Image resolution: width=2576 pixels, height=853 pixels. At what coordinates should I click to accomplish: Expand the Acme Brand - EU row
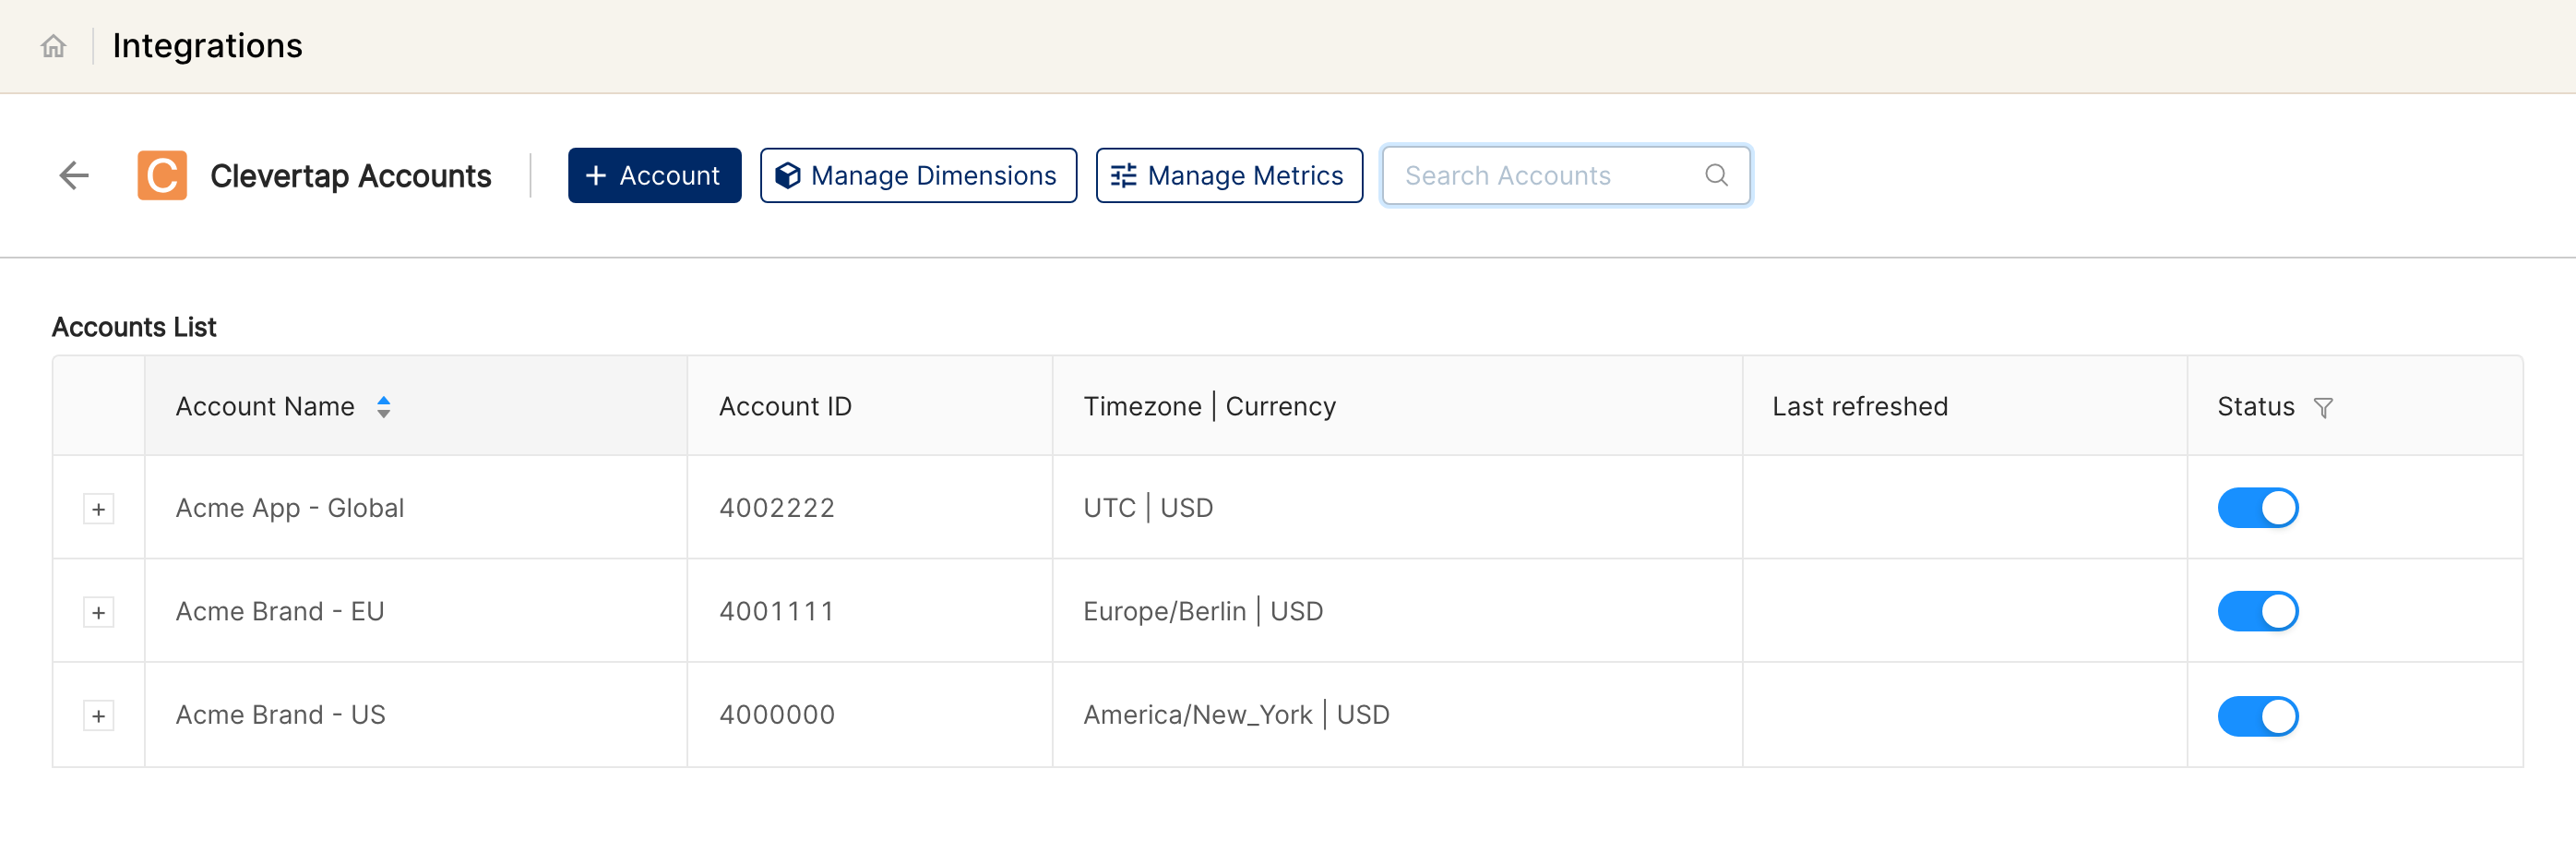click(x=98, y=612)
